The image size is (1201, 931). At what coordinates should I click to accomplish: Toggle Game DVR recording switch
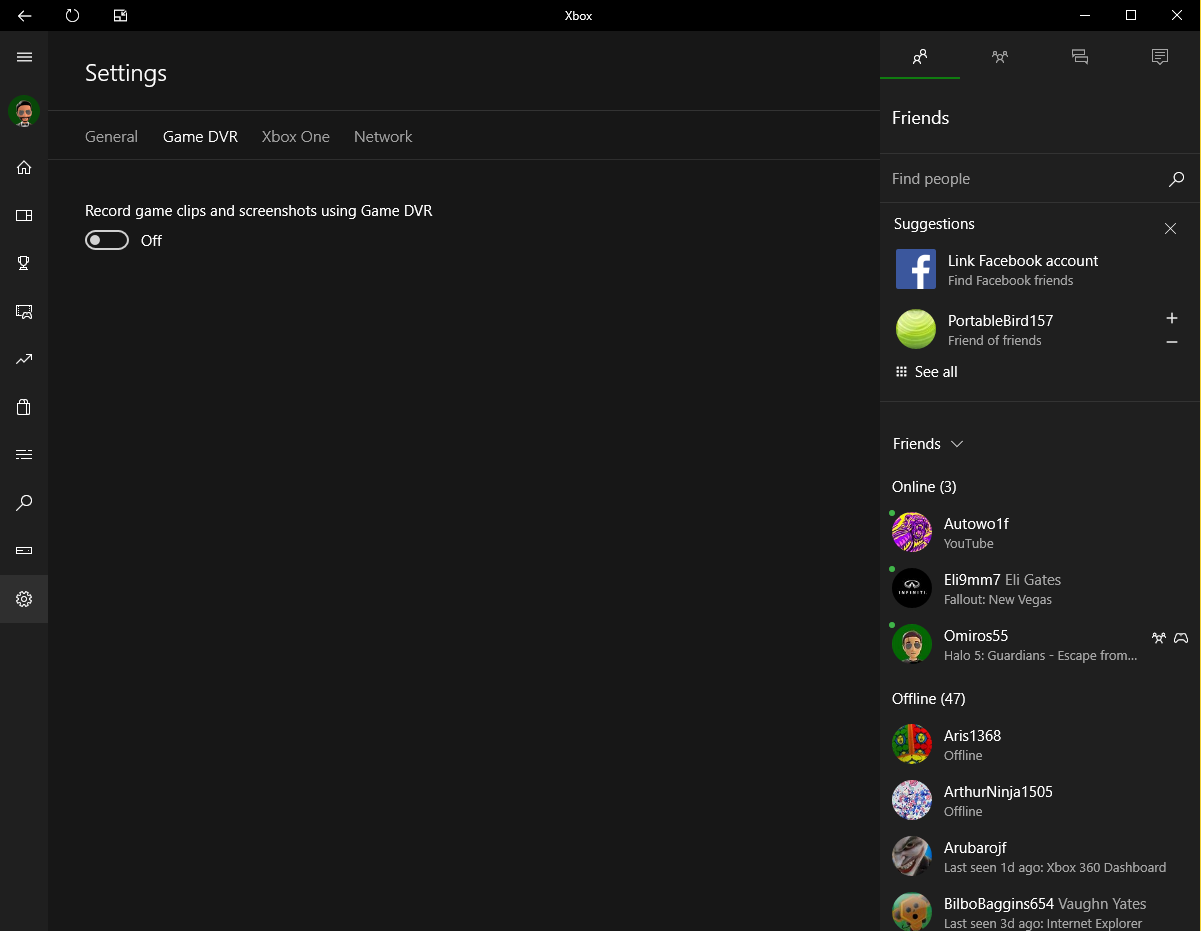coord(107,240)
